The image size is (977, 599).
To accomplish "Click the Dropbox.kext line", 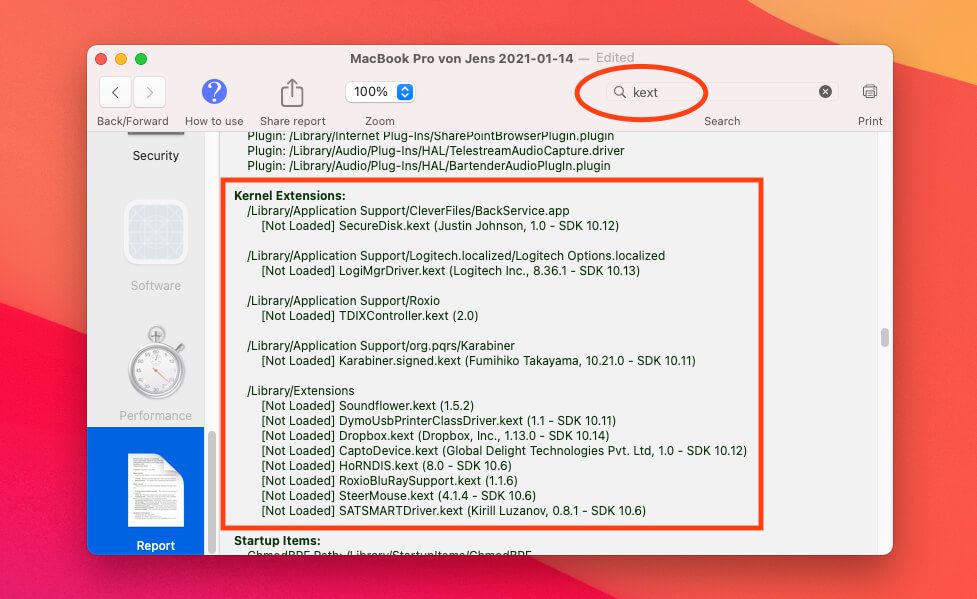I will pyautogui.click(x=436, y=436).
